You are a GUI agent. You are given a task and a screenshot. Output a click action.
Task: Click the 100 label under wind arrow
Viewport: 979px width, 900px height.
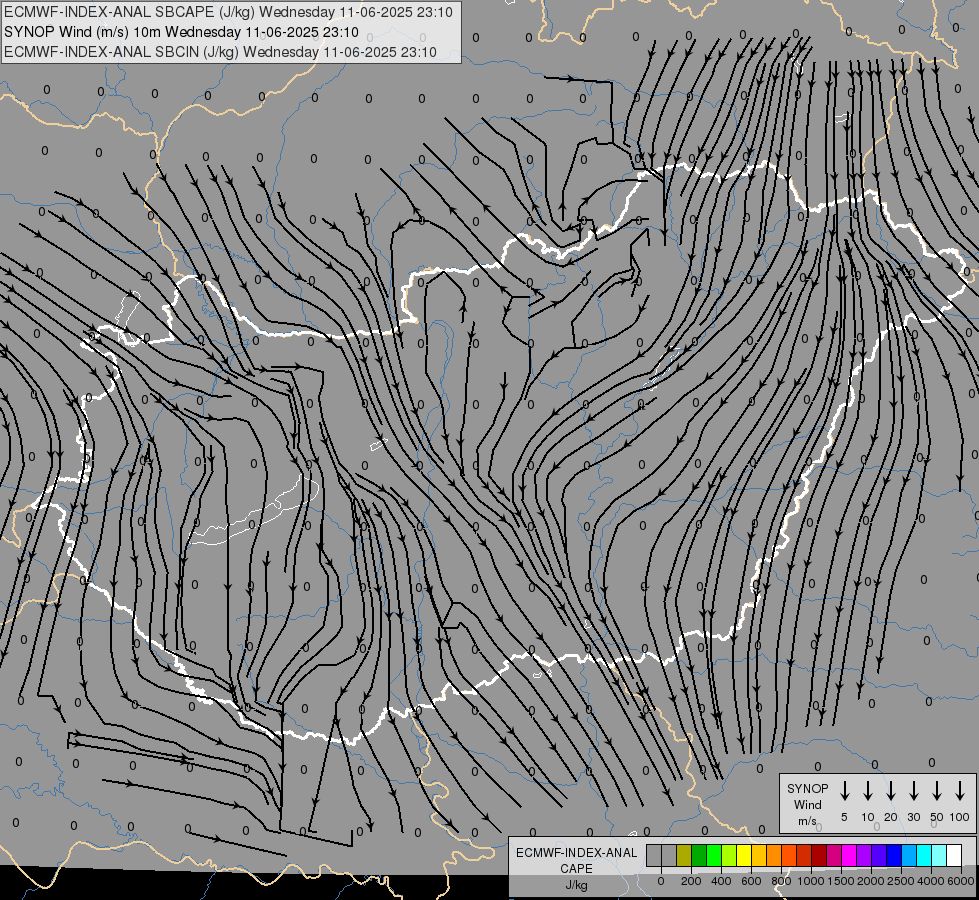(x=960, y=817)
